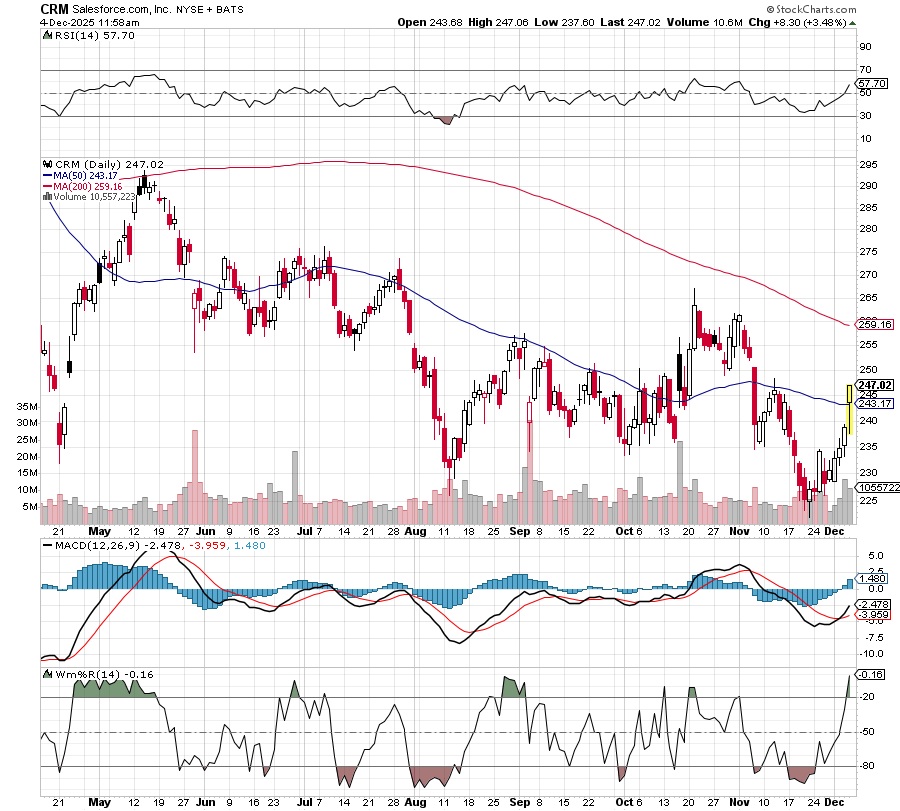900x811 pixels.
Task: Click the red MA(200) legend line marker
Action: (x=47, y=186)
